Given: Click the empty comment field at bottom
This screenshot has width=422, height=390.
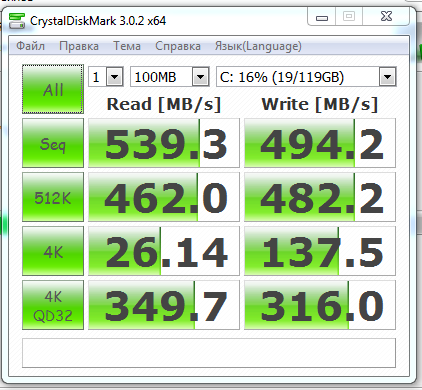Looking at the screenshot, I should click(209, 353).
